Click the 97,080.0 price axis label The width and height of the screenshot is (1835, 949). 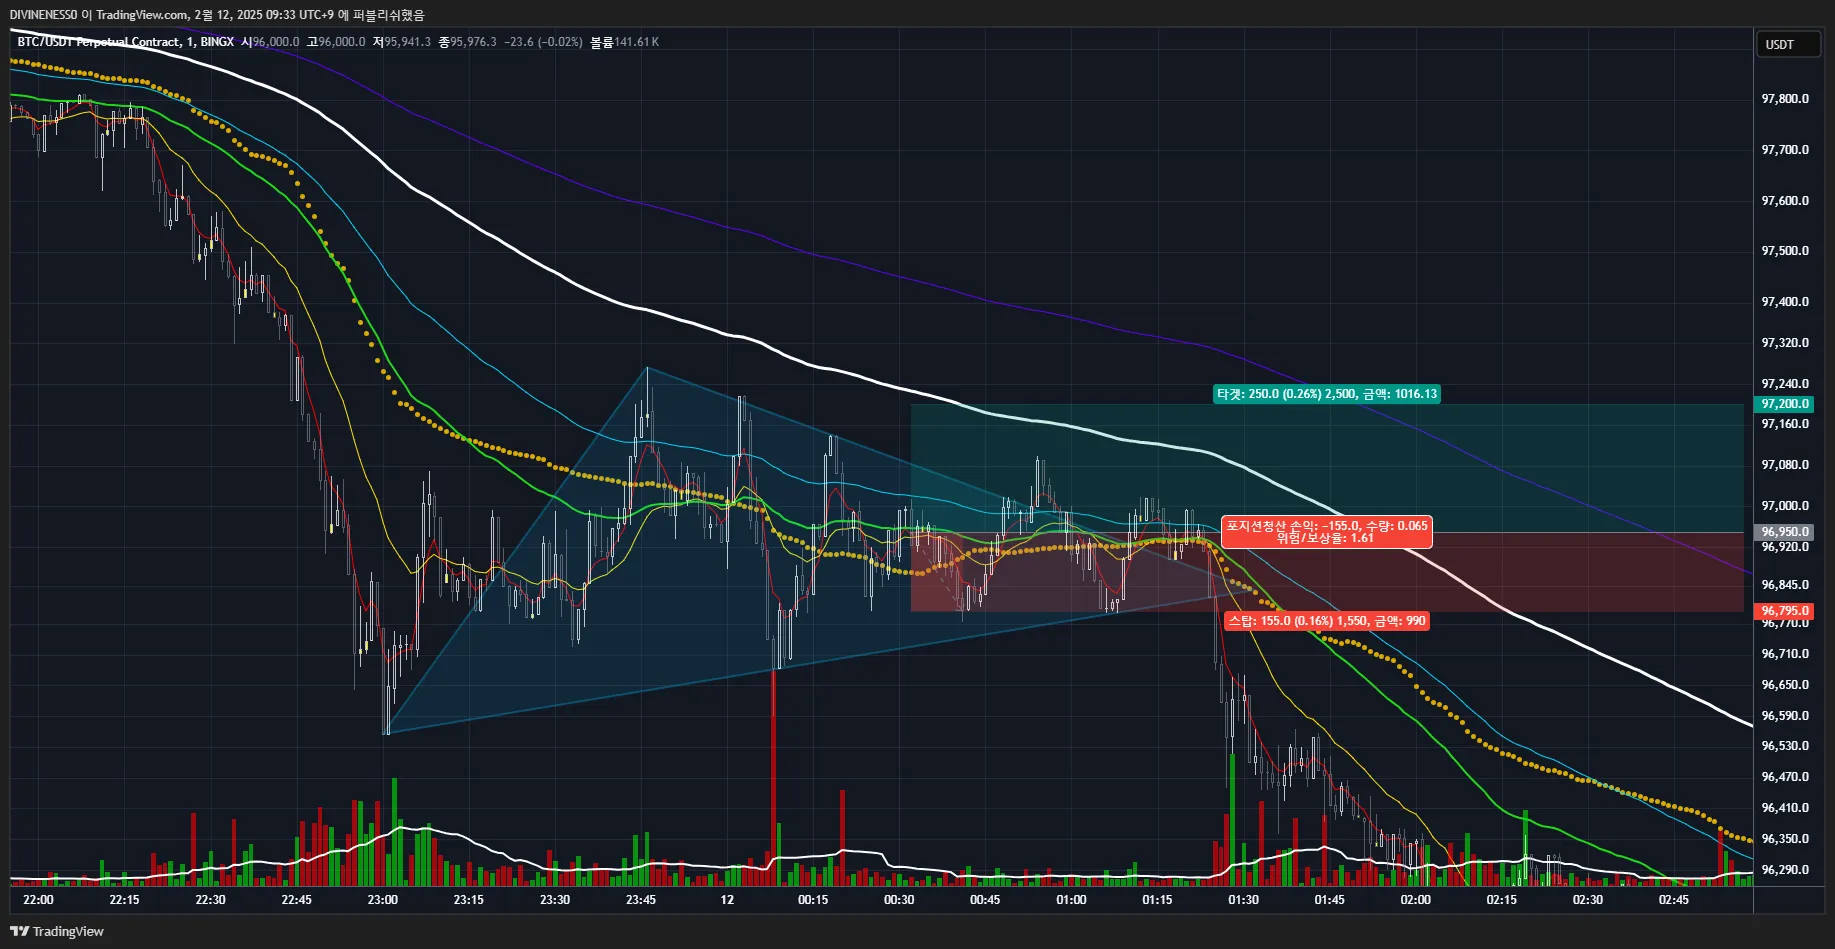[x=1785, y=465]
